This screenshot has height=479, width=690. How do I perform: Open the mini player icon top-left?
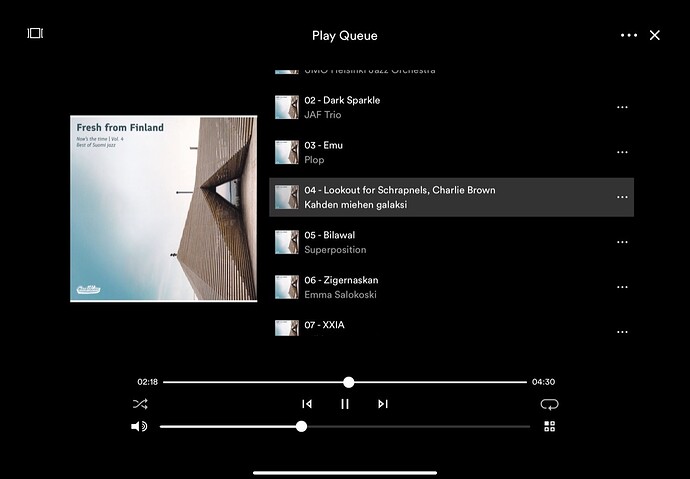pyautogui.click(x=35, y=33)
